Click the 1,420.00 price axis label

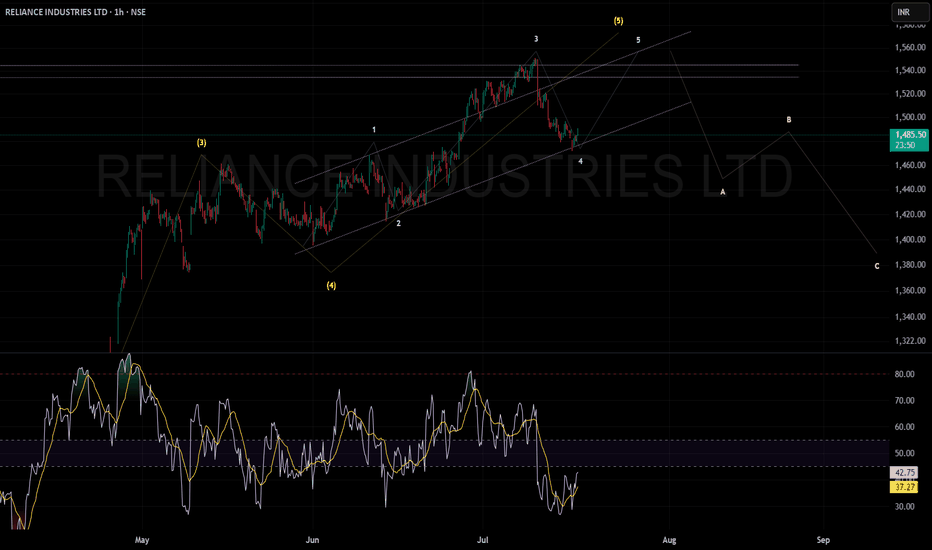tap(910, 214)
